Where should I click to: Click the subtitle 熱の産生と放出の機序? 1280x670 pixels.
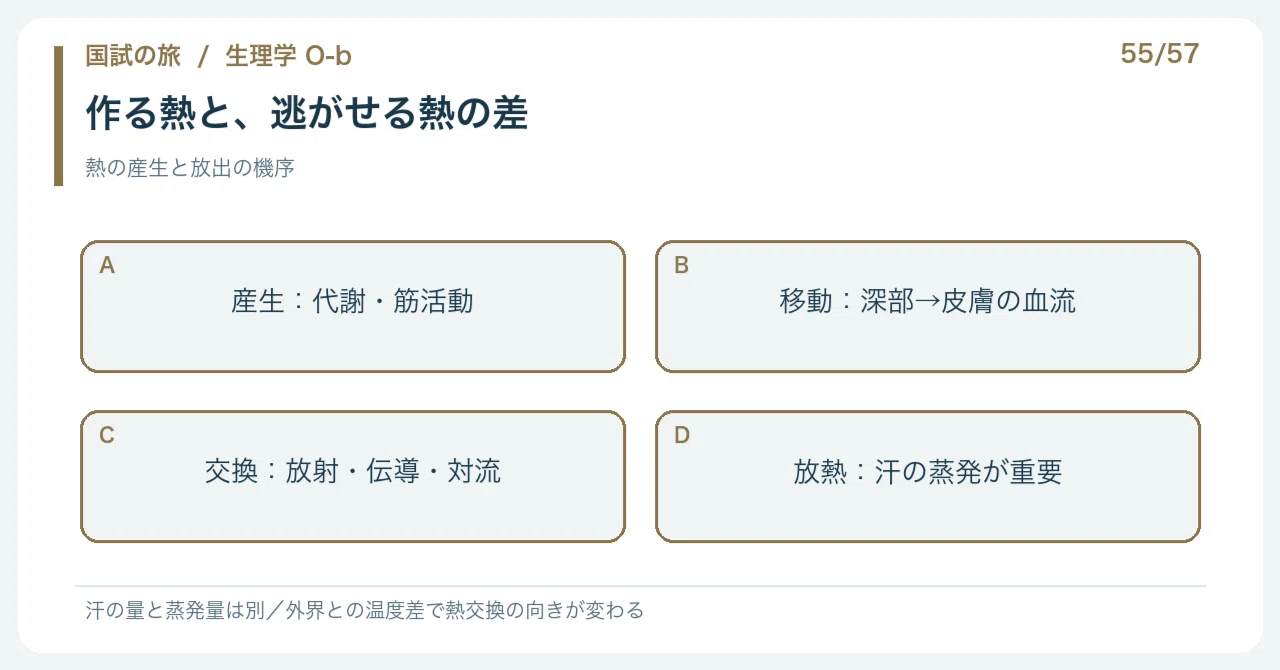(190, 168)
